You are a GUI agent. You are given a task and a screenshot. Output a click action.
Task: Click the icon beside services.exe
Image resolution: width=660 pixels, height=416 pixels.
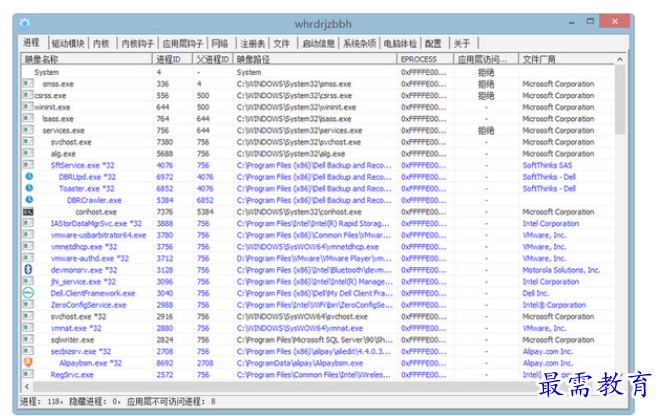(28, 130)
